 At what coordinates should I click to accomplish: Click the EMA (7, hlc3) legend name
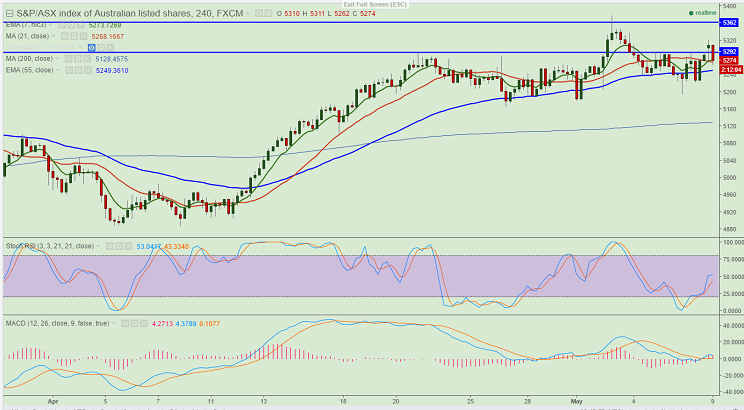[26, 25]
